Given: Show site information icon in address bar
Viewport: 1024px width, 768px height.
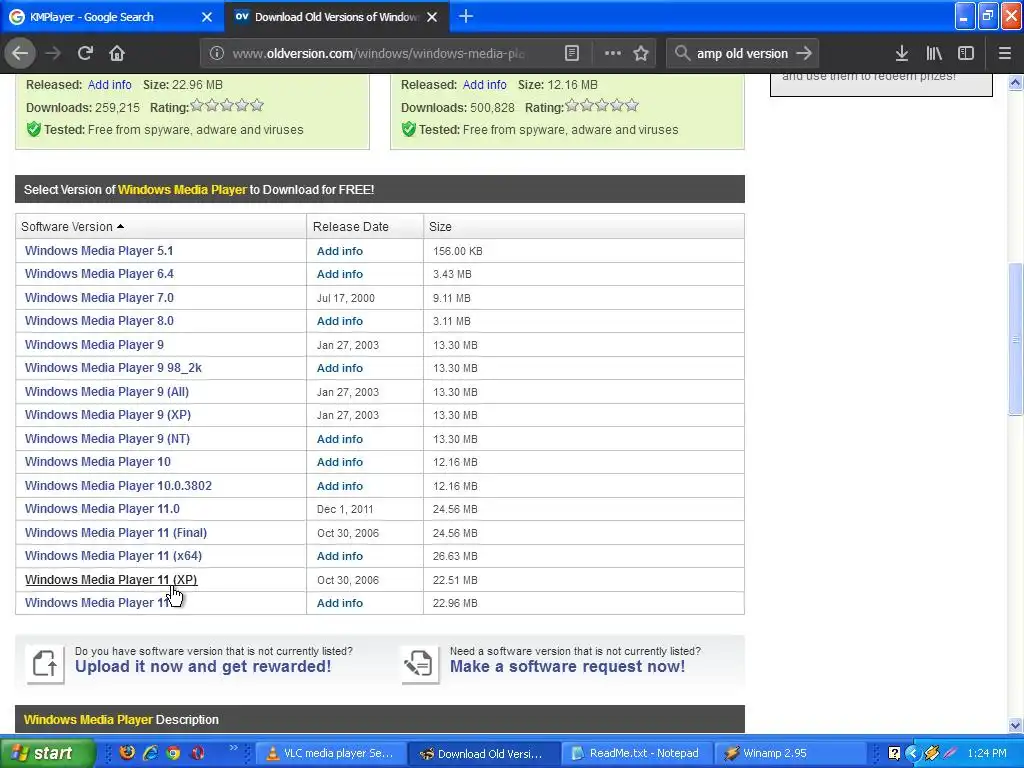Looking at the screenshot, I should (x=217, y=54).
